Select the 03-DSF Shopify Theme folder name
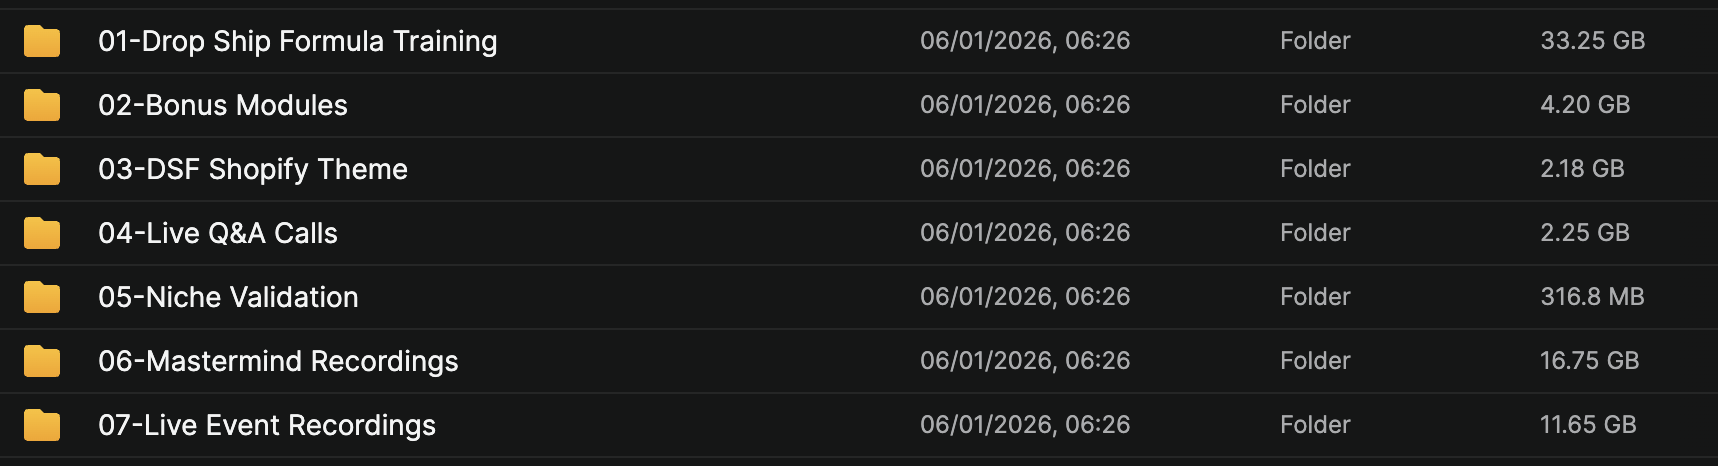The height and width of the screenshot is (466, 1718). click(x=253, y=169)
